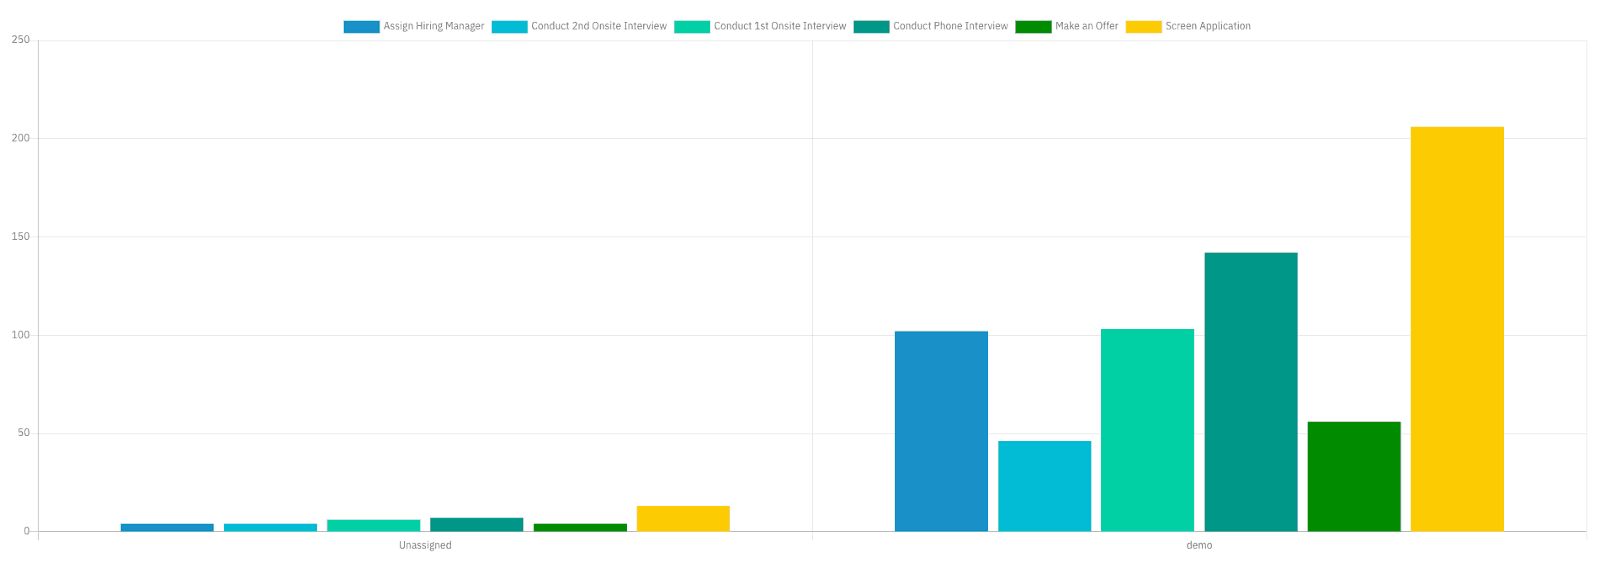Click the 200 y-axis tick label
Image resolution: width=1600 pixels, height=563 pixels.
[x=21, y=138]
